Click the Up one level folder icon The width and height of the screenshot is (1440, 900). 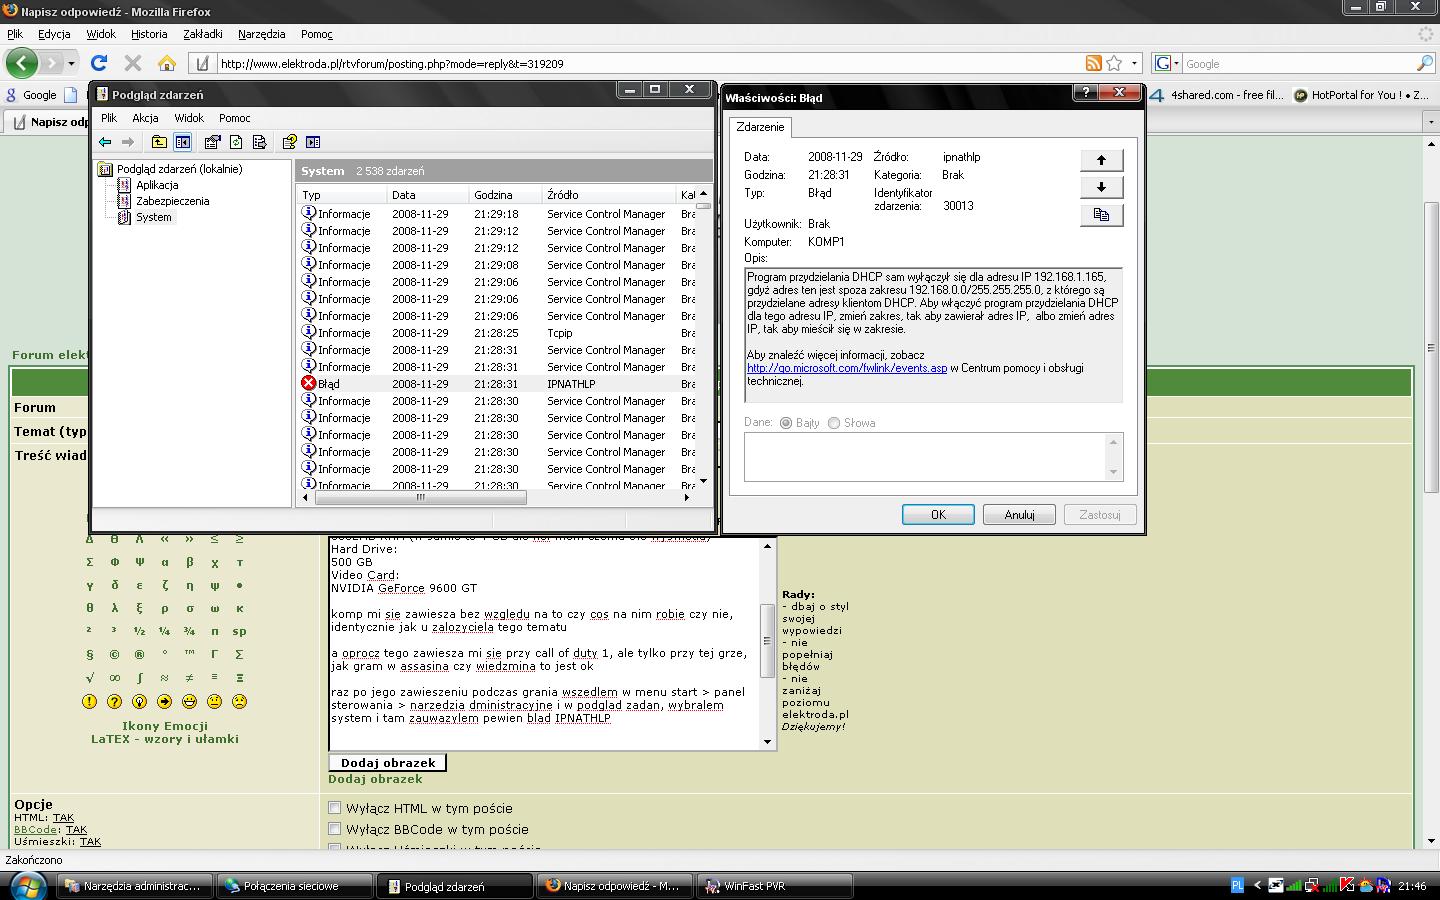click(159, 142)
